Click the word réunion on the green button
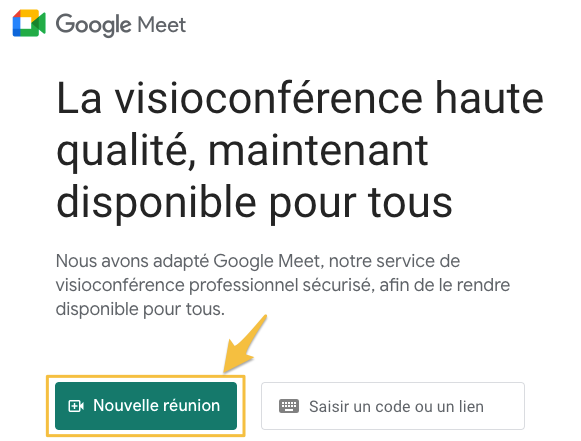Viewport: 581px width, 441px height. click(192, 405)
